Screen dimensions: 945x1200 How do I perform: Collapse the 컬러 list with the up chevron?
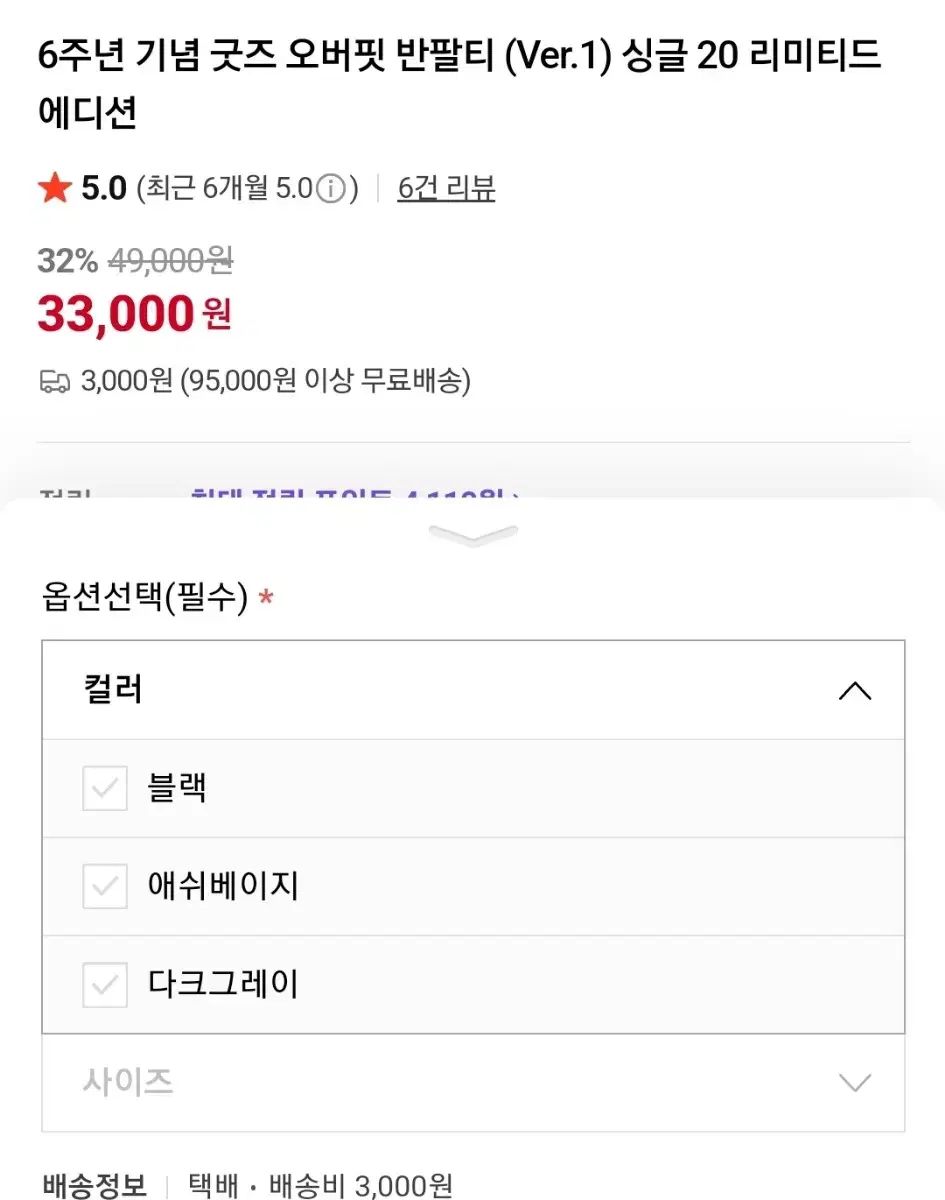coord(854,691)
